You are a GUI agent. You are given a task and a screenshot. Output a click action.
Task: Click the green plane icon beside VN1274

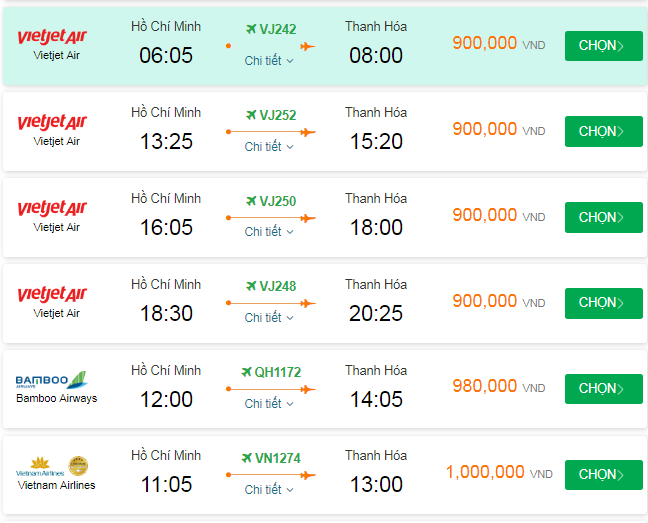click(x=245, y=458)
